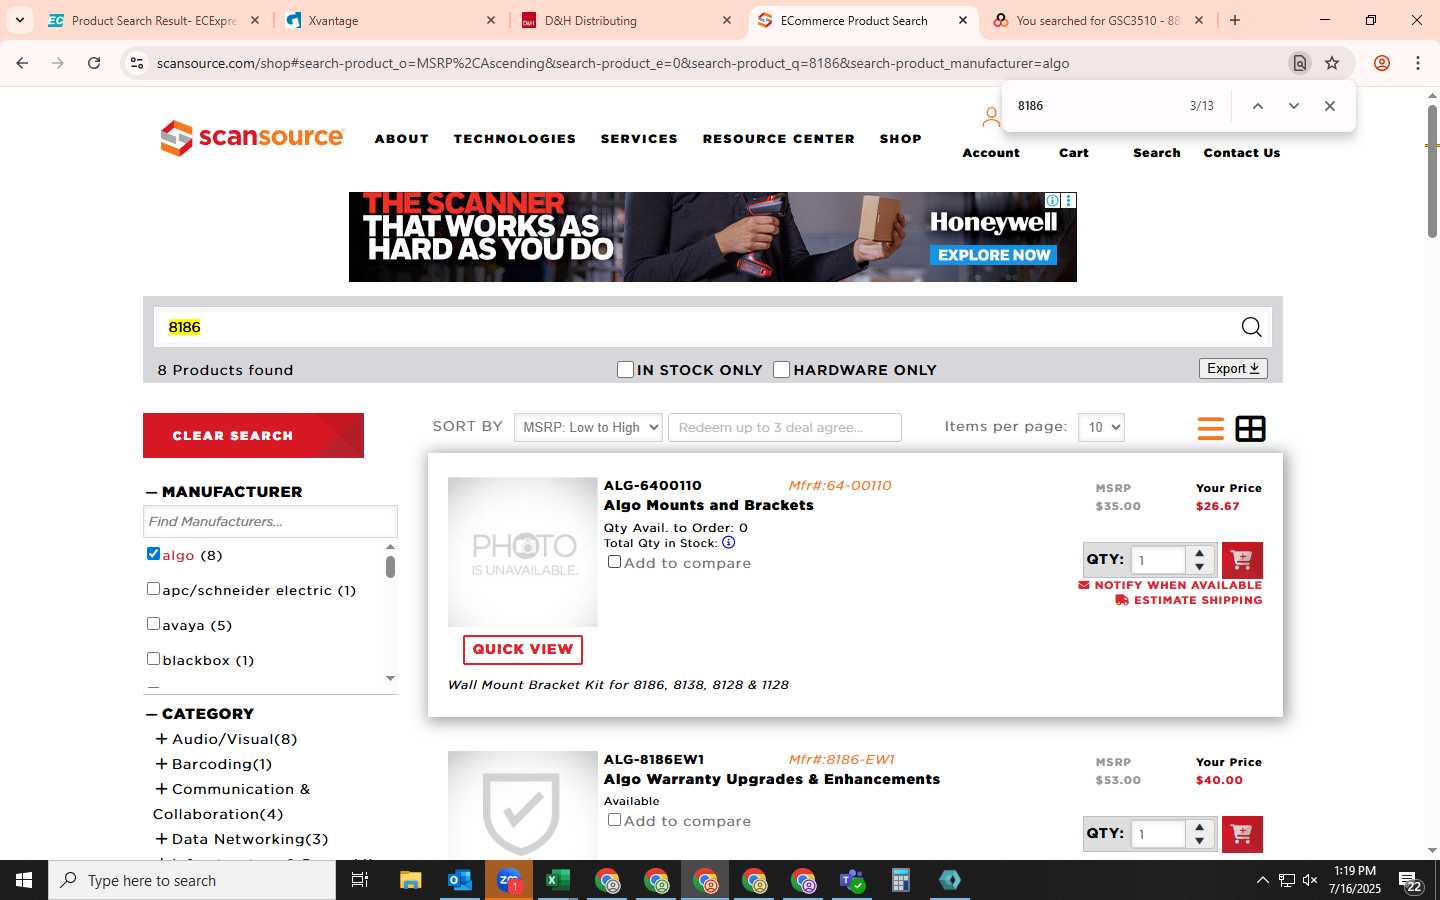Screen dimensions: 1440x900
Task: Open Microsoft Teams from taskbar
Action: [x=852, y=880]
